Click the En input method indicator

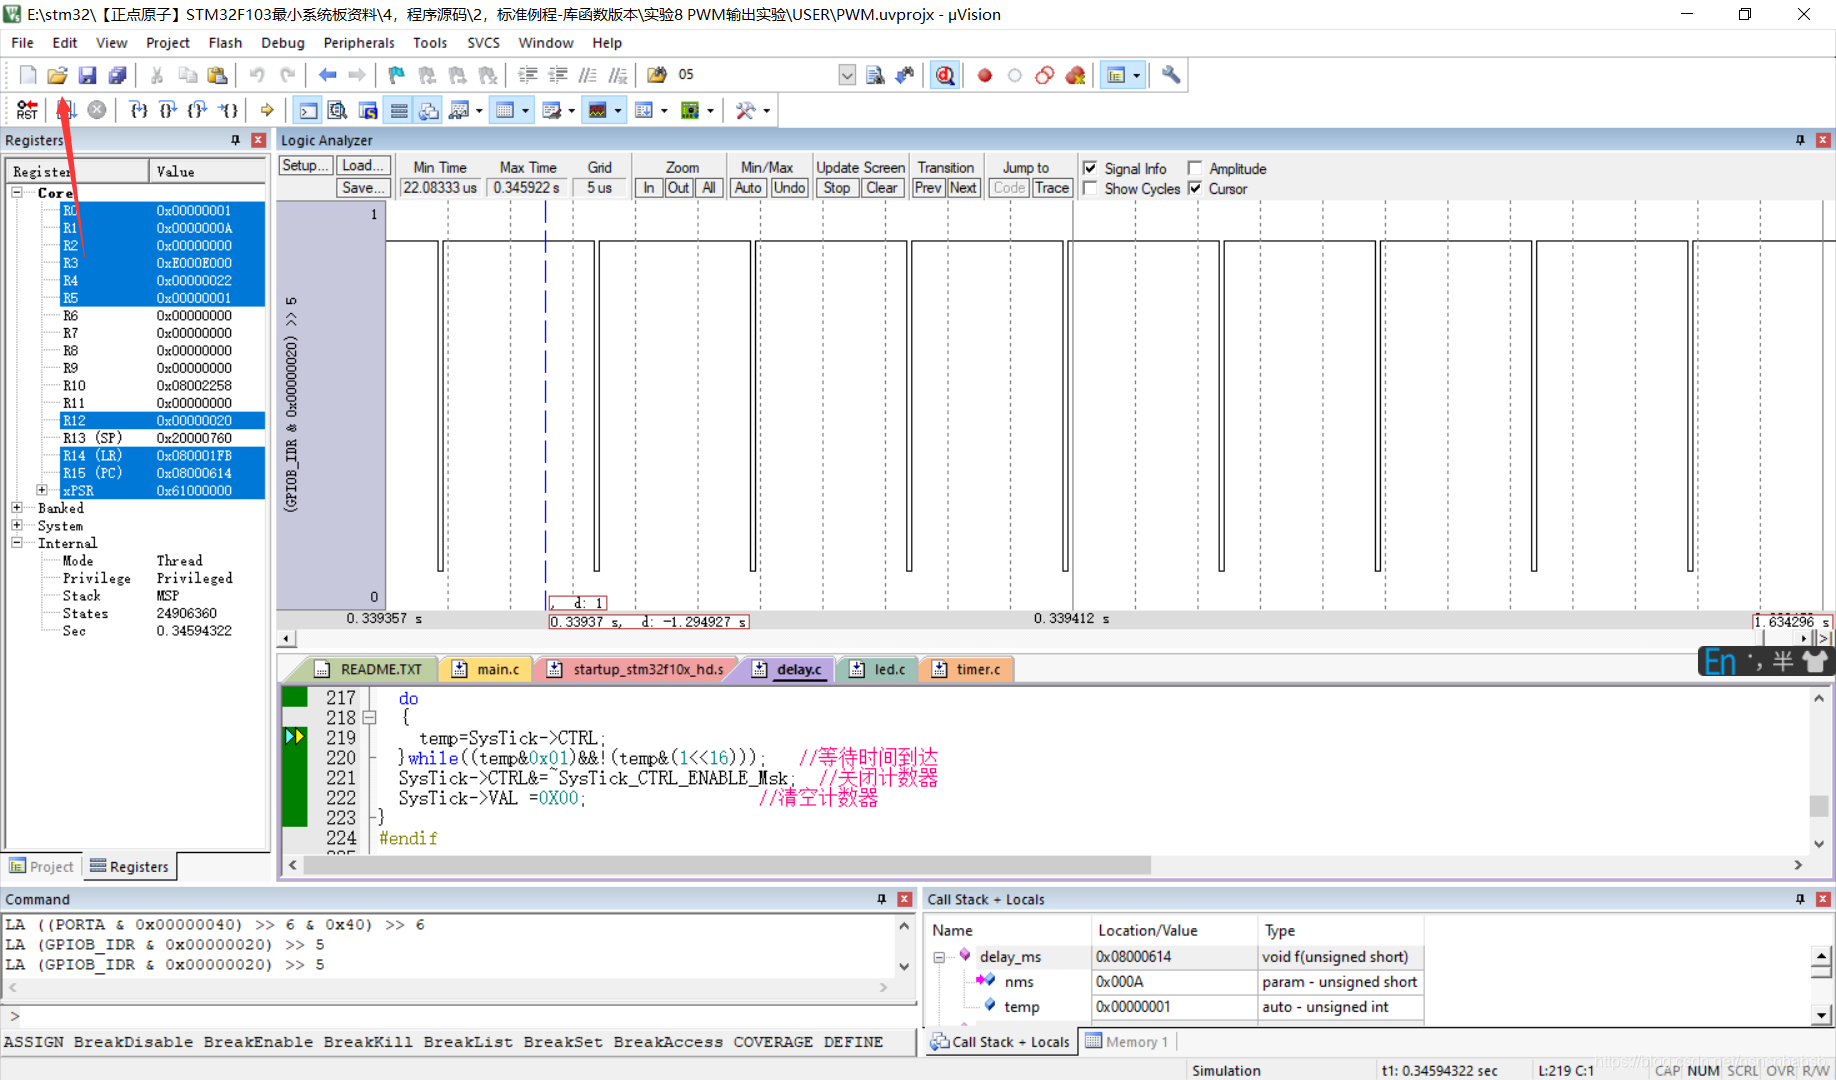click(x=1720, y=661)
